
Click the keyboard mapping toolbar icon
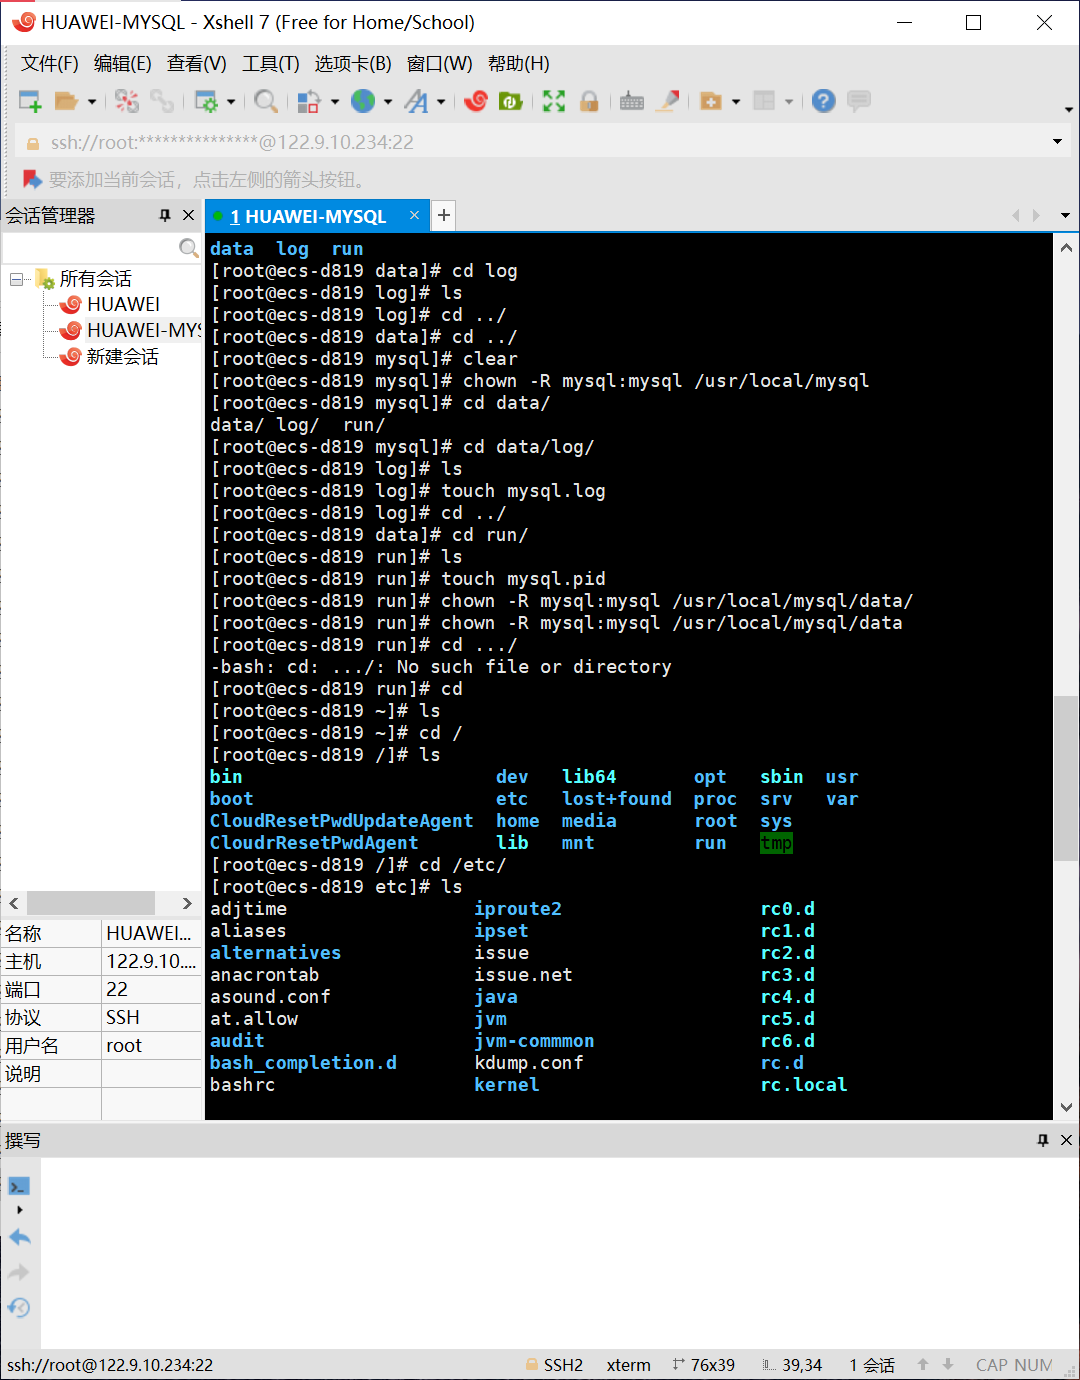click(632, 101)
